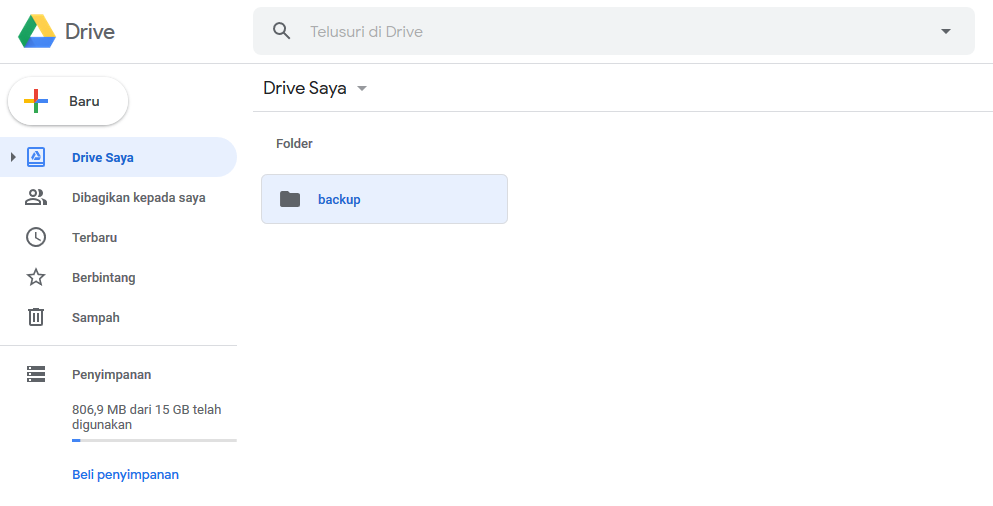Screen dimensions: 993x506
Task: Open the Drive Saya header dropdown
Action: (362, 88)
